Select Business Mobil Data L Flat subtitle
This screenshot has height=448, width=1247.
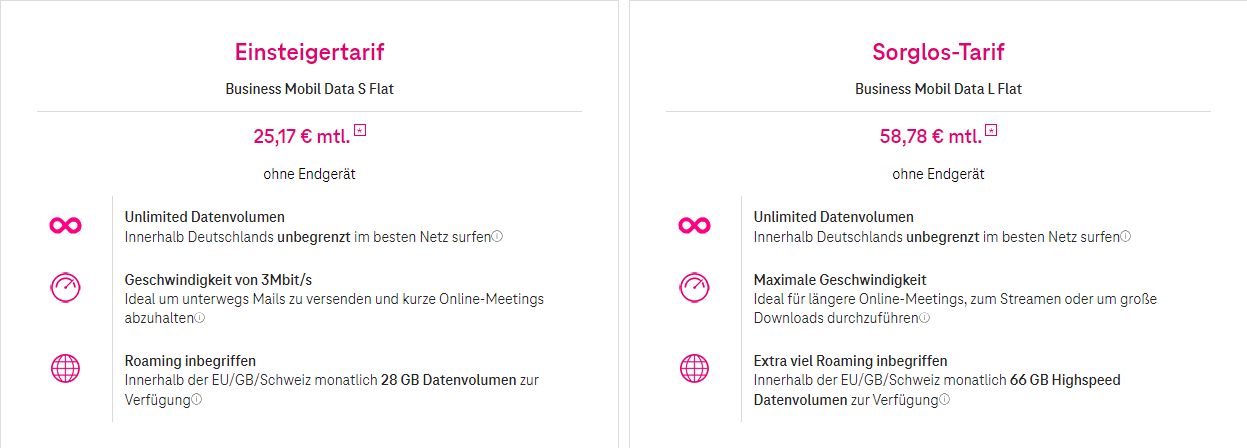(938, 89)
